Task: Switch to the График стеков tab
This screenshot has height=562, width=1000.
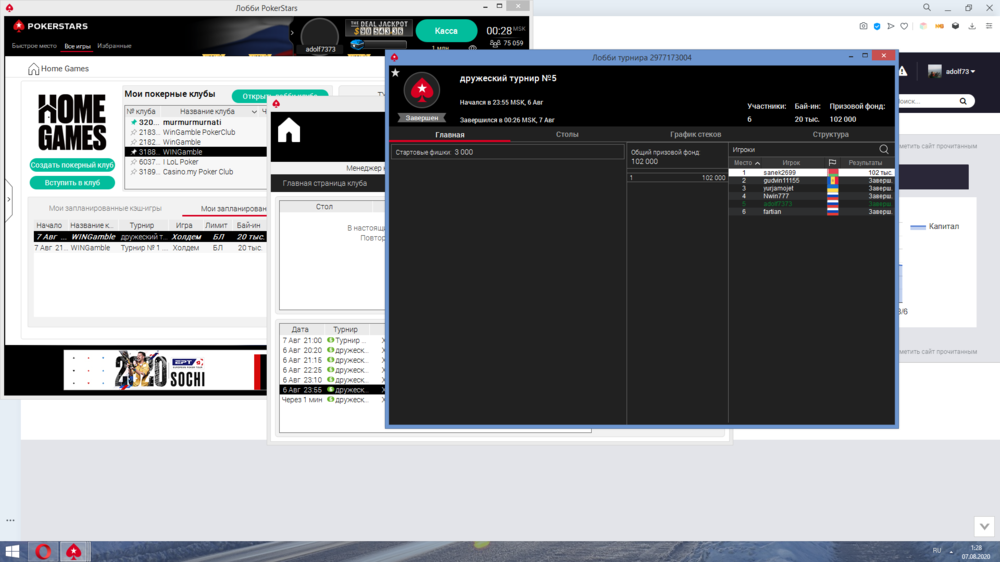Action: point(695,134)
